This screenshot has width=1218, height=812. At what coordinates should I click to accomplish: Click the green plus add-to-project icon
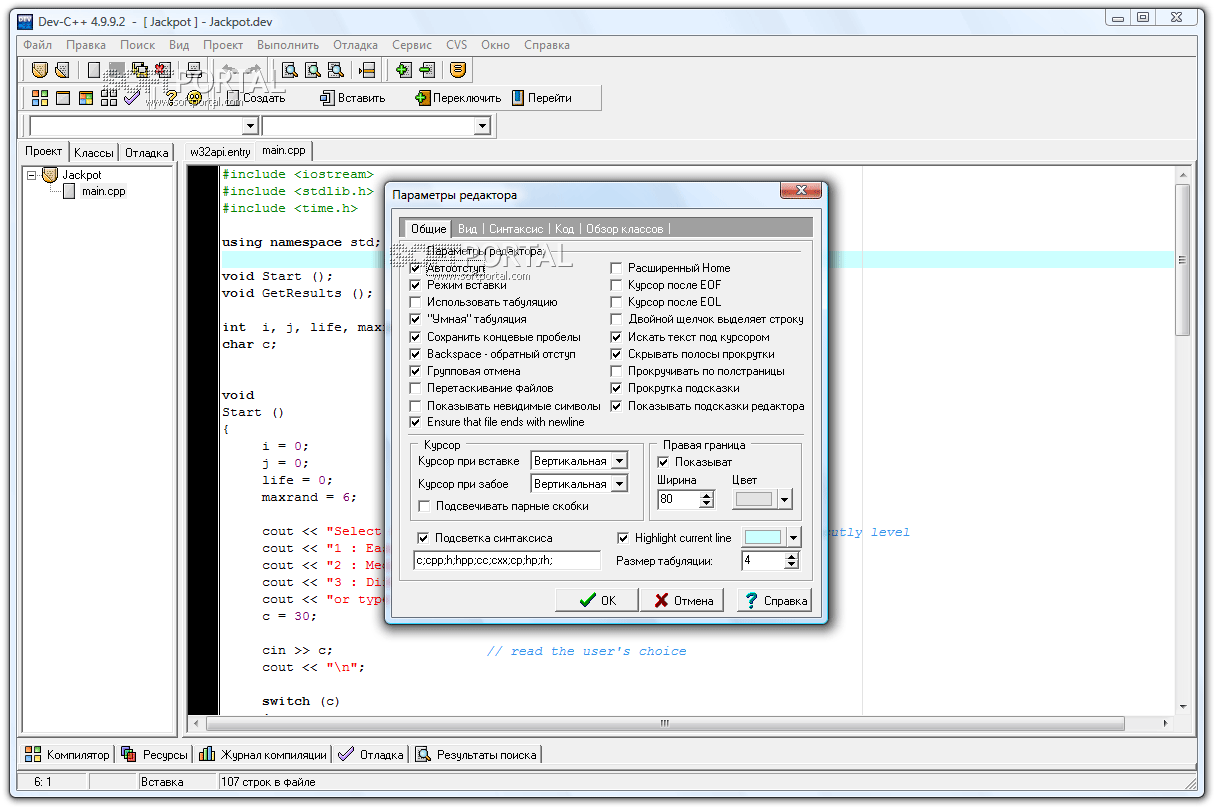click(403, 70)
